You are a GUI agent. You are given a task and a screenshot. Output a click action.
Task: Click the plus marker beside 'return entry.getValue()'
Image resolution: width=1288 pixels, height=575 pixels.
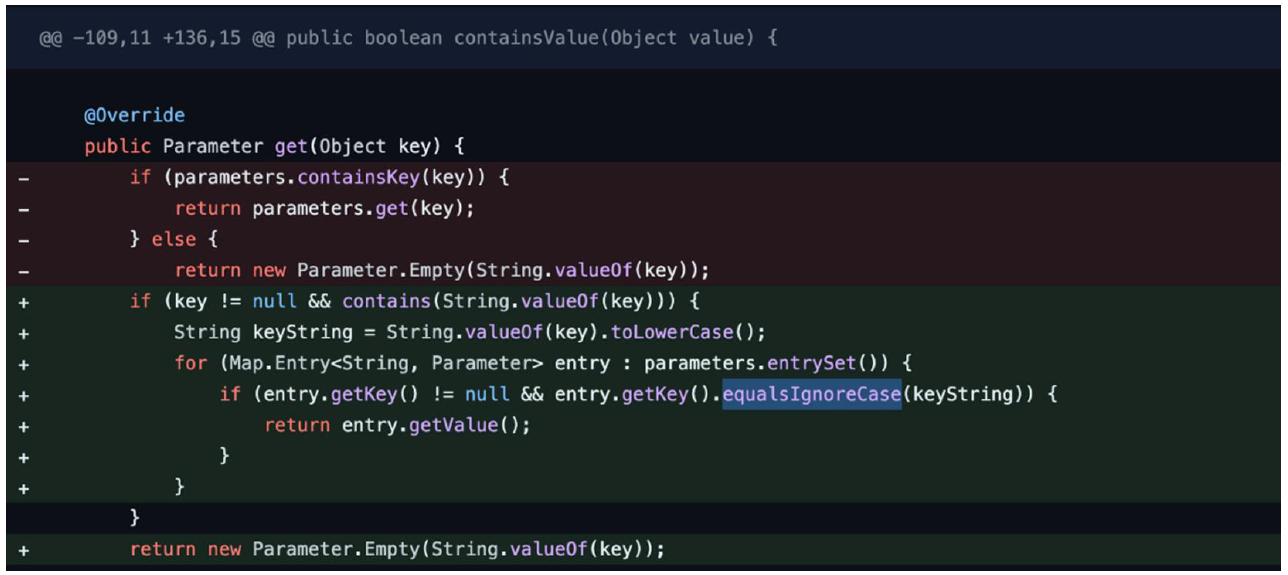(x=22, y=425)
